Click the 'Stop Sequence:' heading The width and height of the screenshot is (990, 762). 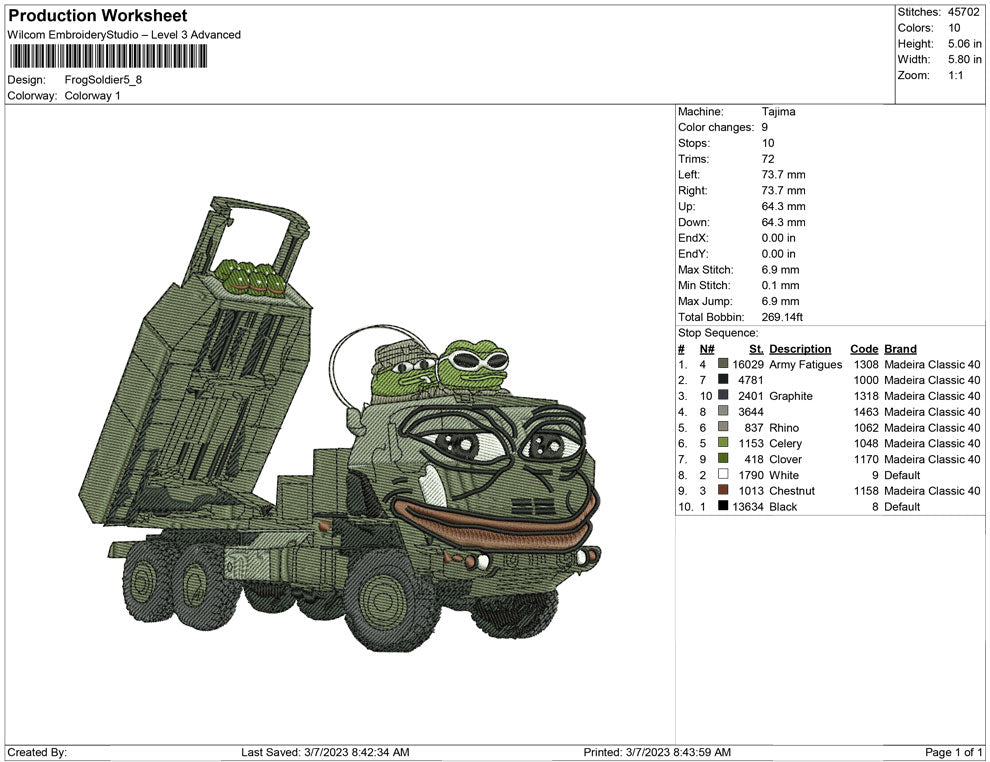719,333
